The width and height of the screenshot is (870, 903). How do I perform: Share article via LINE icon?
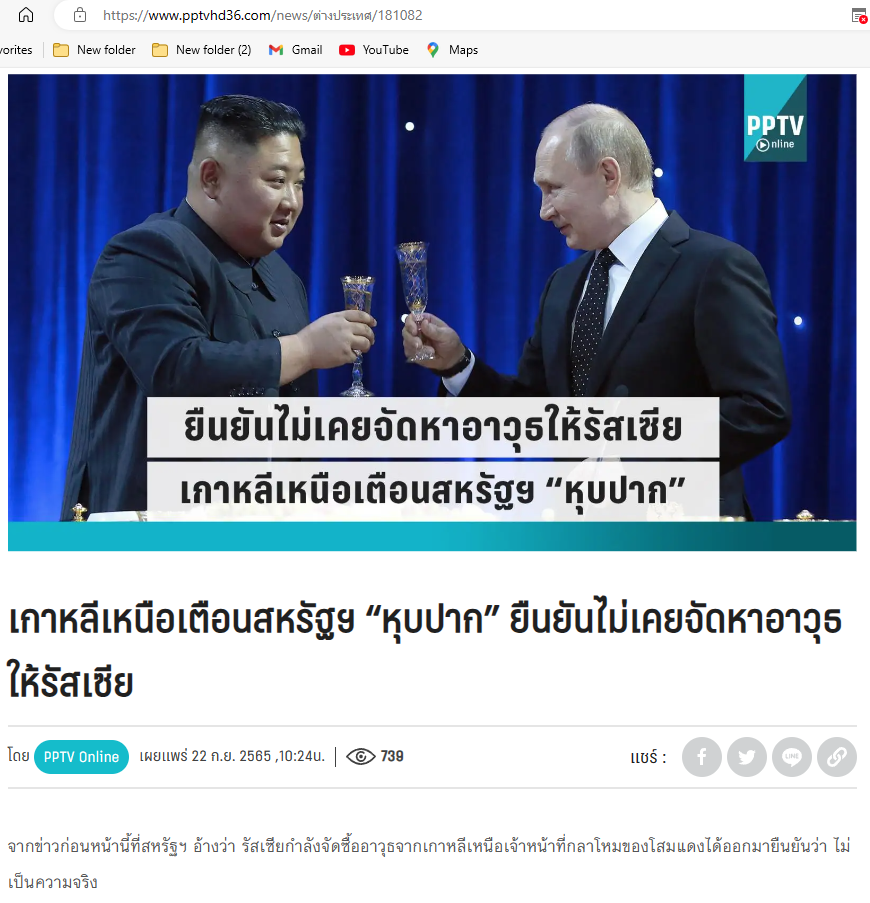tap(792, 757)
